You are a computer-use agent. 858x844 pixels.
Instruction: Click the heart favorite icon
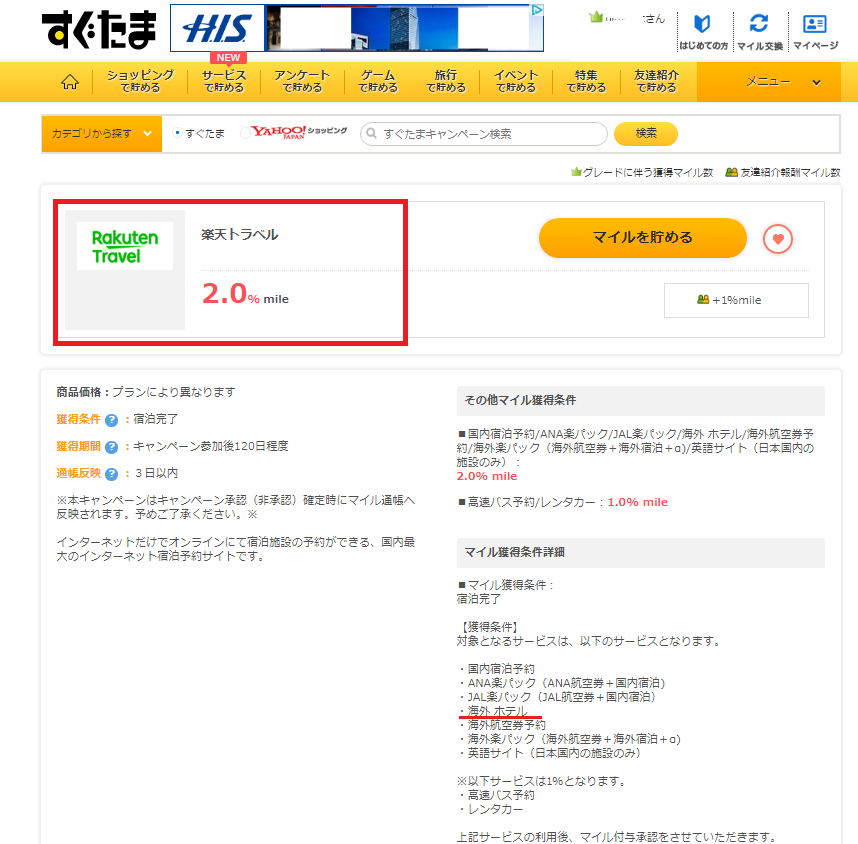pyautogui.click(x=778, y=239)
